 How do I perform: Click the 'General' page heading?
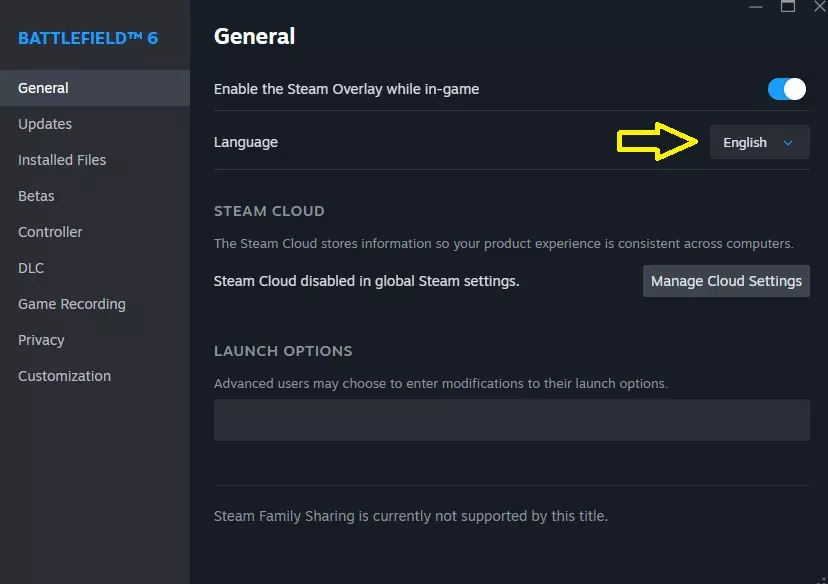(x=255, y=36)
